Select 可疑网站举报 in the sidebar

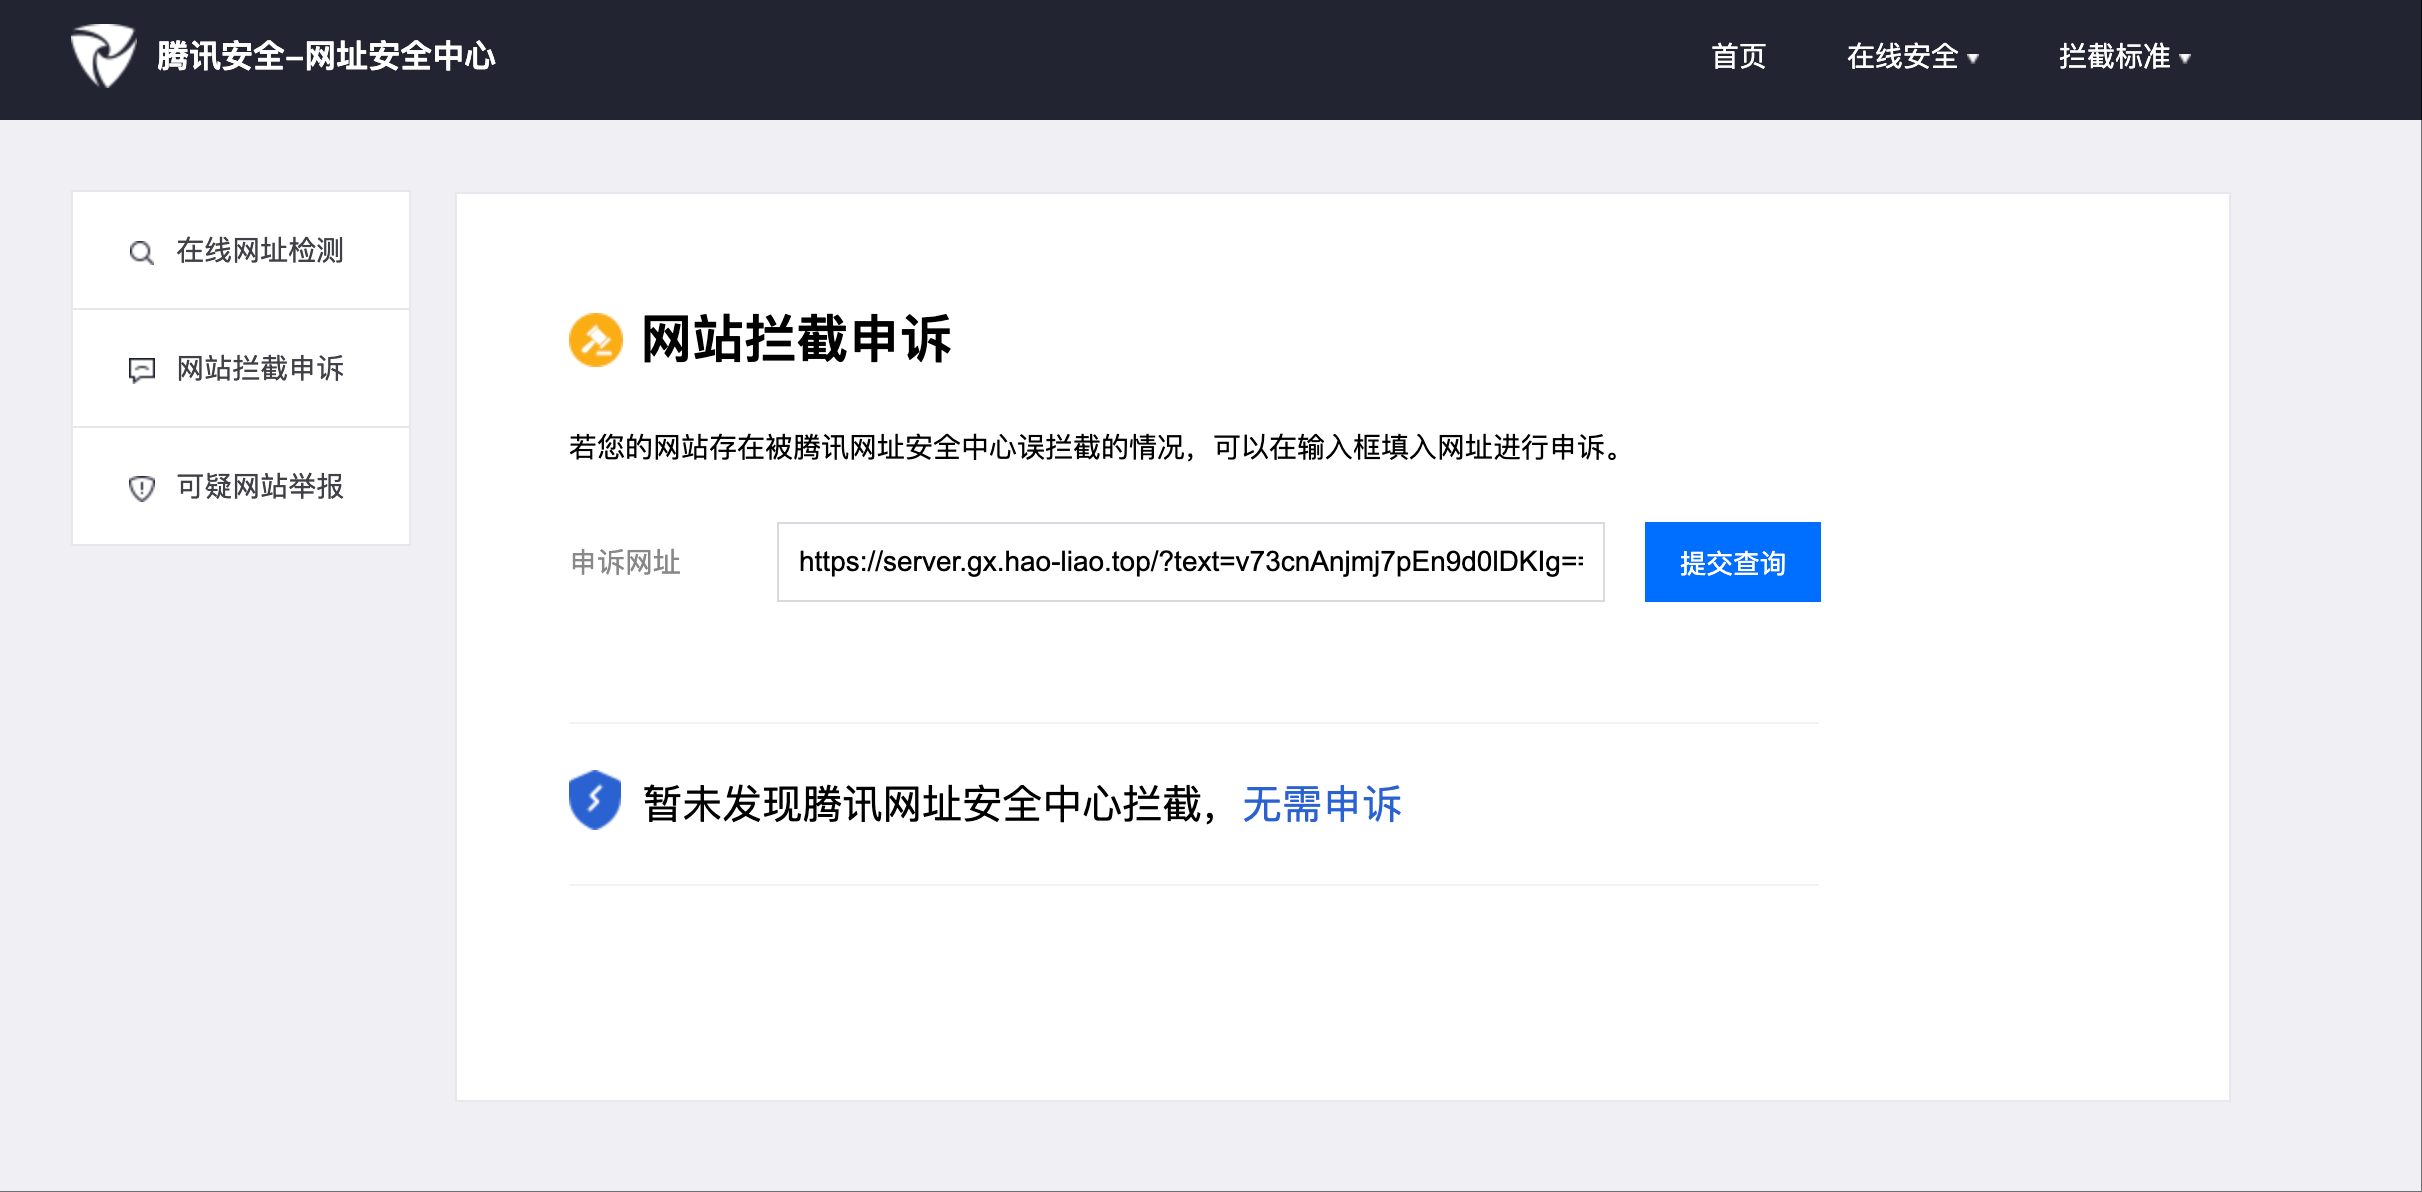pos(260,486)
